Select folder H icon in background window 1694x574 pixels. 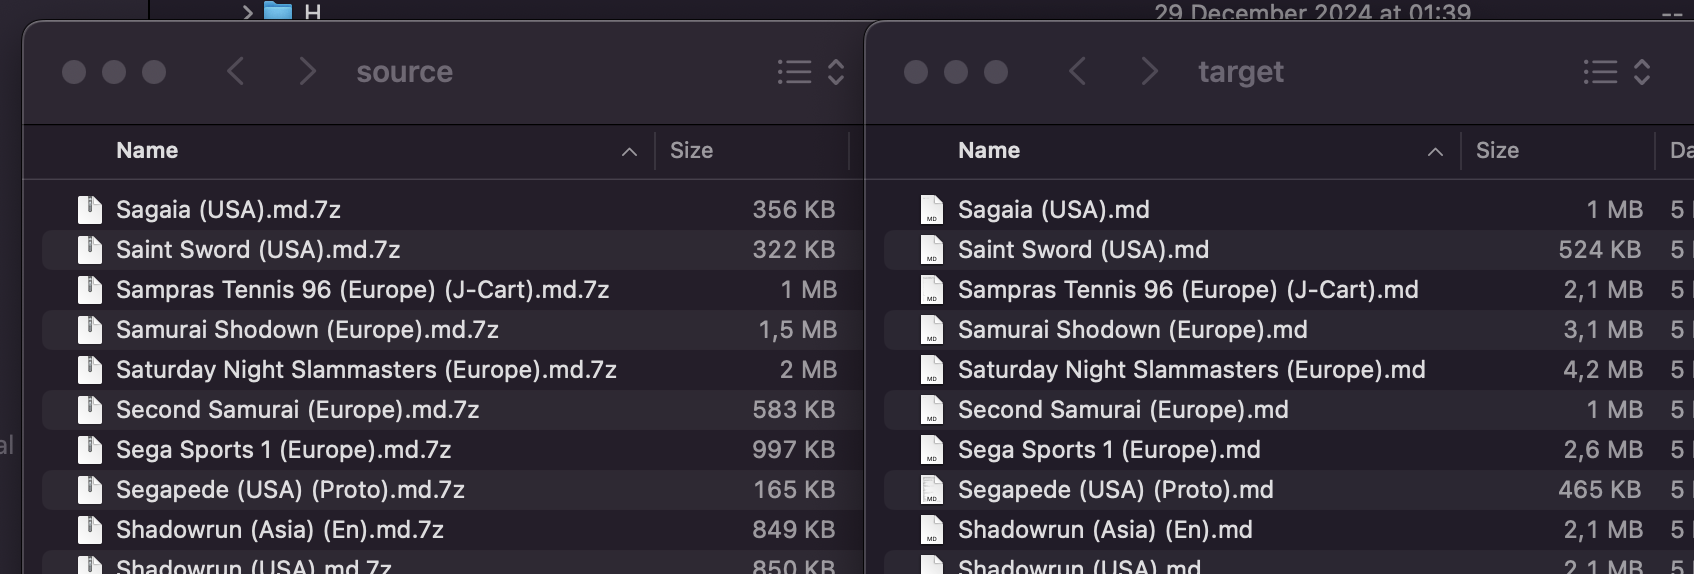[278, 11]
